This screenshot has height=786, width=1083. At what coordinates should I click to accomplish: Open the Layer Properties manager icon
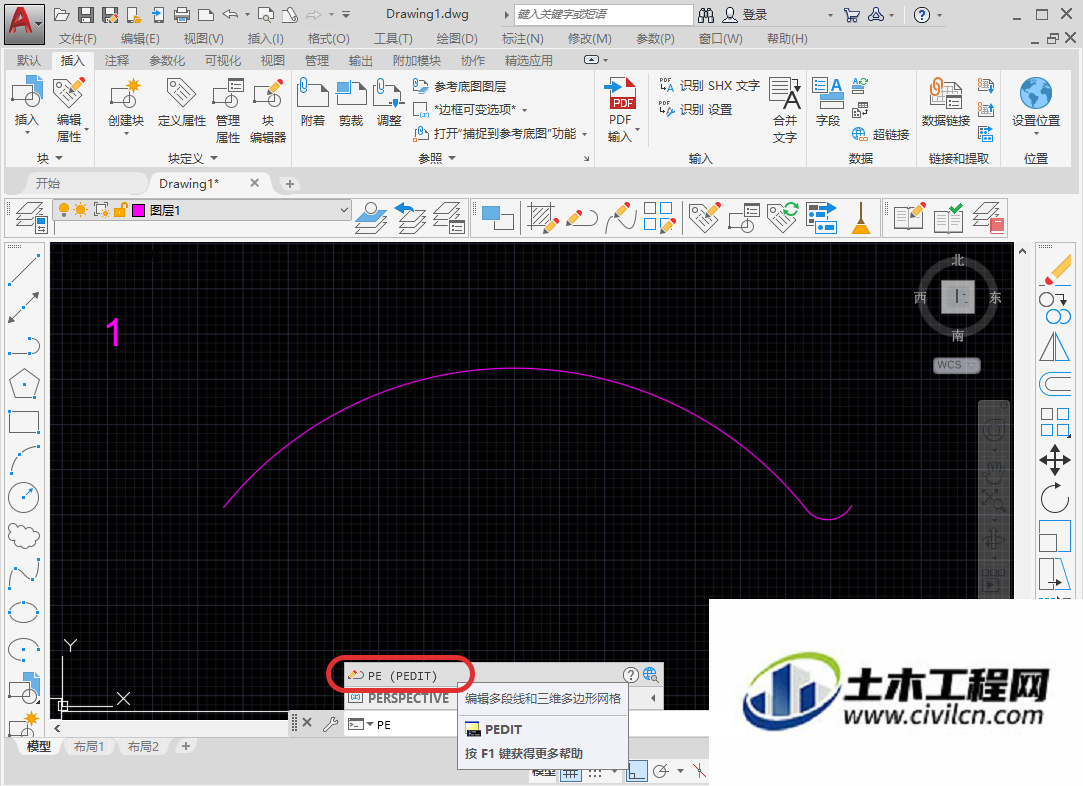click(x=30, y=217)
